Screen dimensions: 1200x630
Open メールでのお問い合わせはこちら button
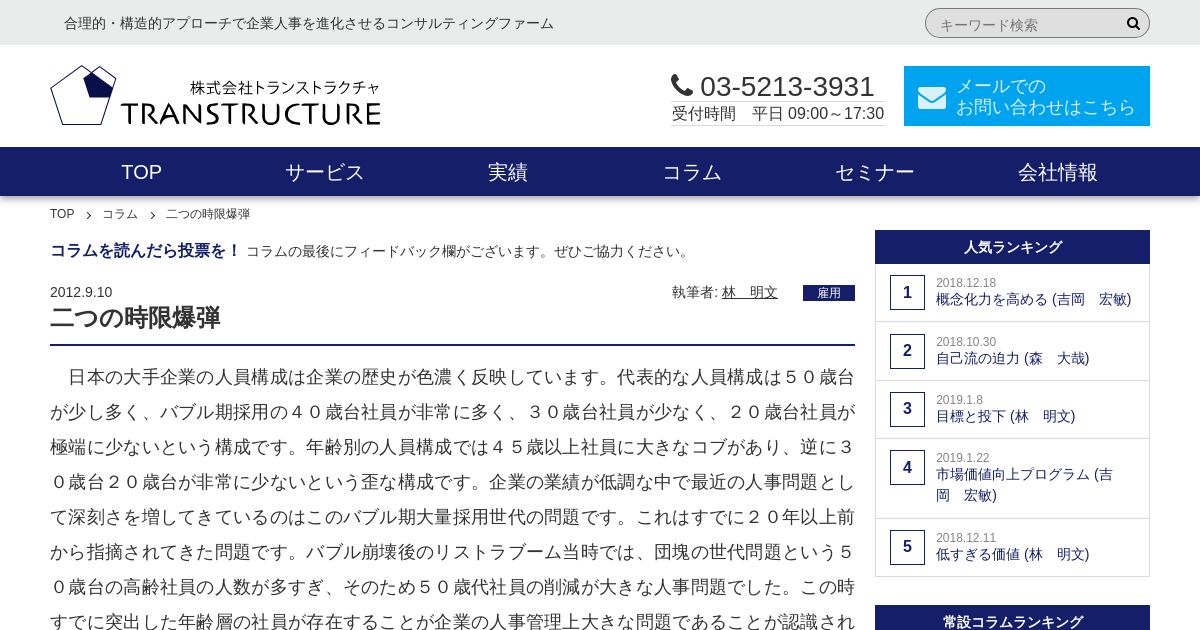(x=1027, y=96)
